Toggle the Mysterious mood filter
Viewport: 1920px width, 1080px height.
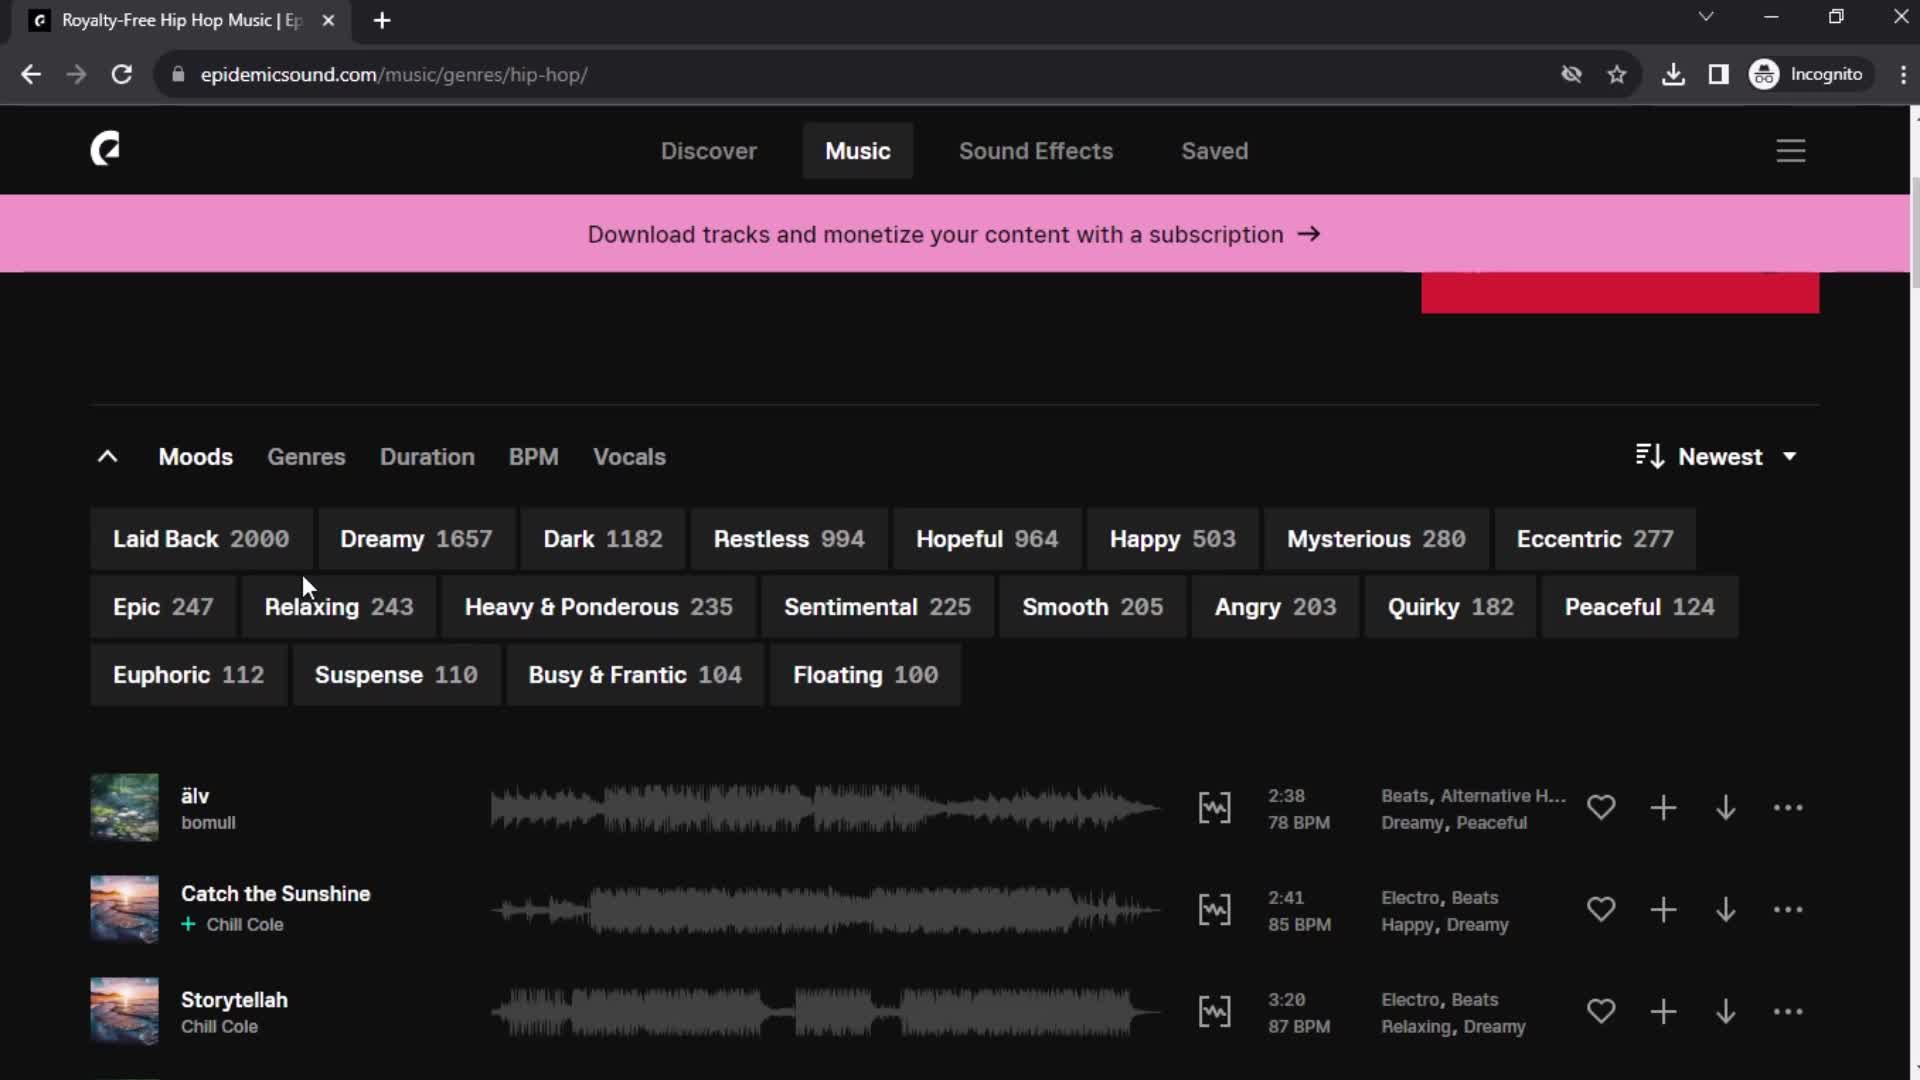click(x=1376, y=539)
